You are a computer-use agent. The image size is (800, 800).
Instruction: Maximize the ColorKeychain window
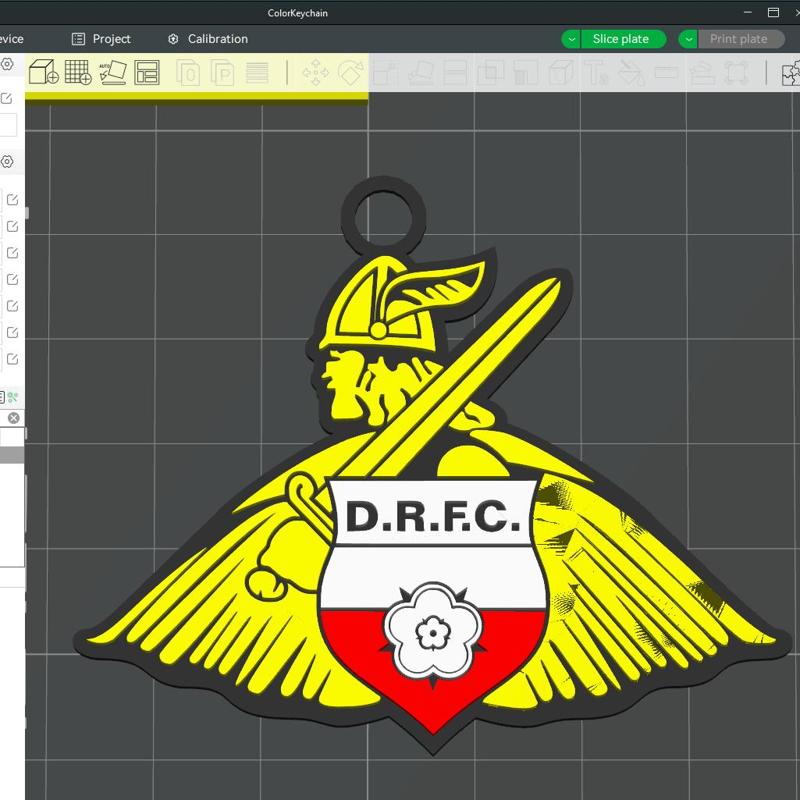click(773, 12)
